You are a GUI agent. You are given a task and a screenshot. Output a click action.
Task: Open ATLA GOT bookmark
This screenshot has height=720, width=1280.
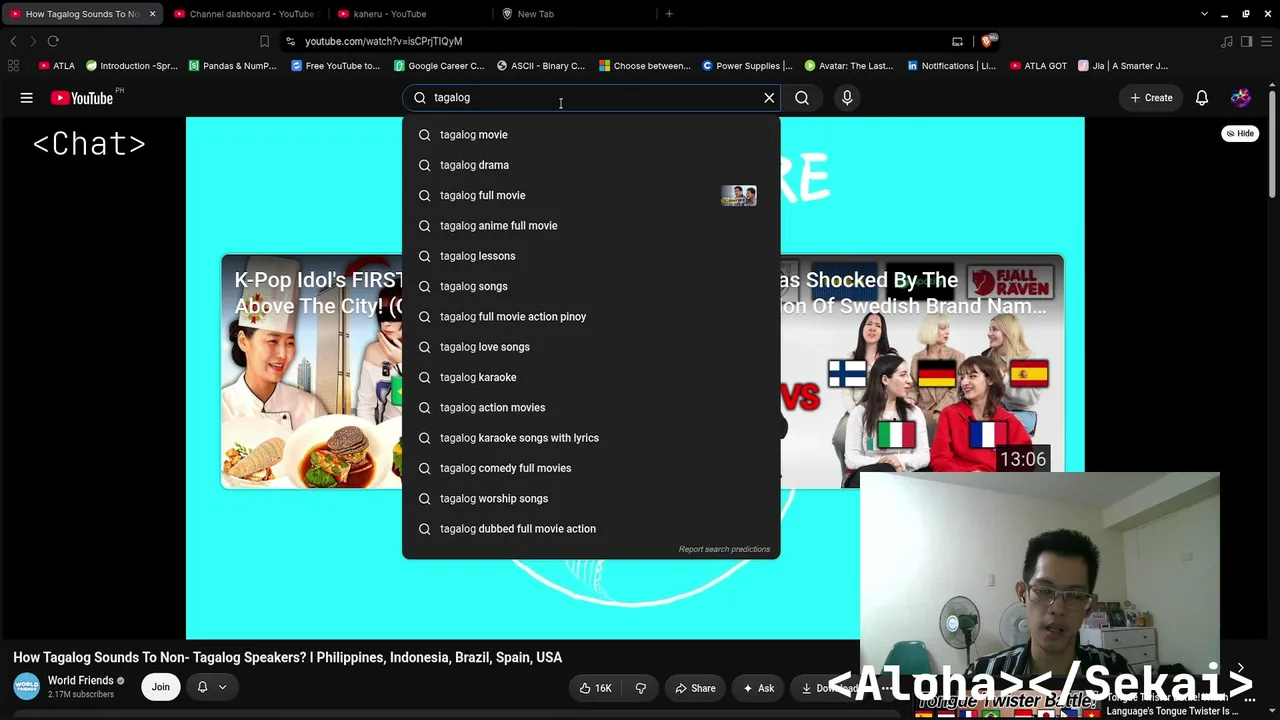[x=1039, y=66]
